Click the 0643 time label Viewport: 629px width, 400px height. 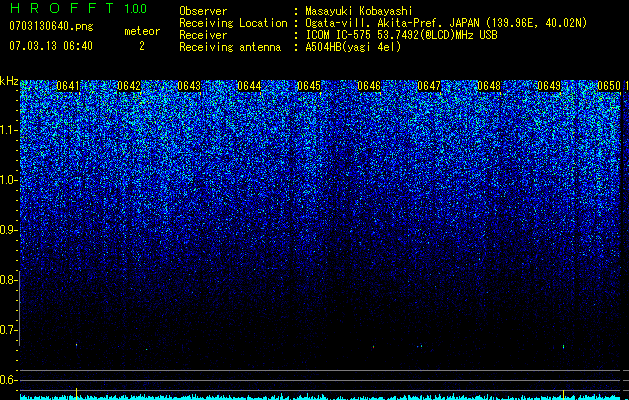[189, 86]
